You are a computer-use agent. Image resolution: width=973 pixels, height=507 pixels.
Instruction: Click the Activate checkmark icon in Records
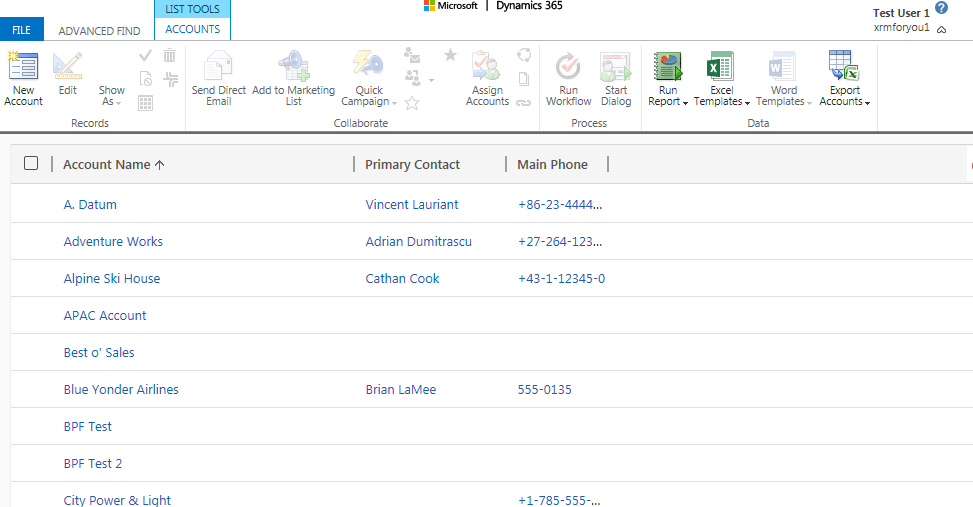pyautogui.click(x=145, y=56)
